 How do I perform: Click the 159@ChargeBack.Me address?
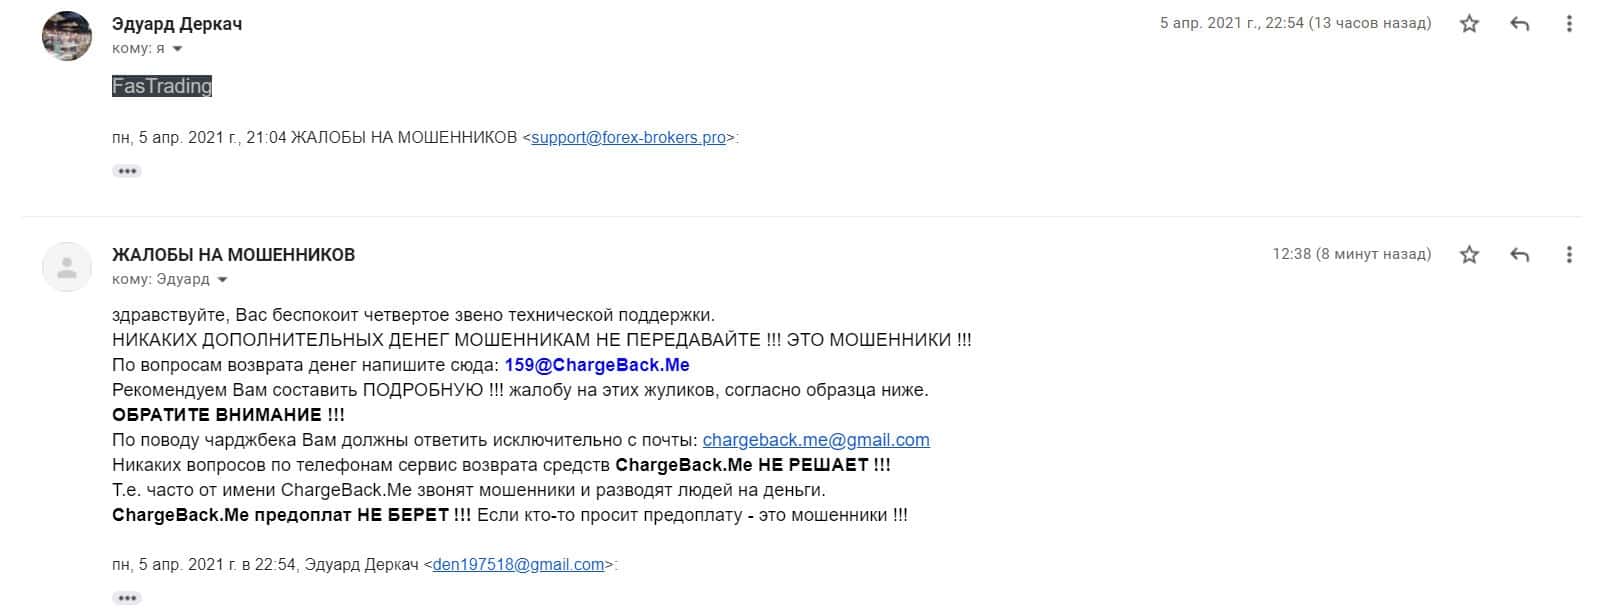coord(597,365)
